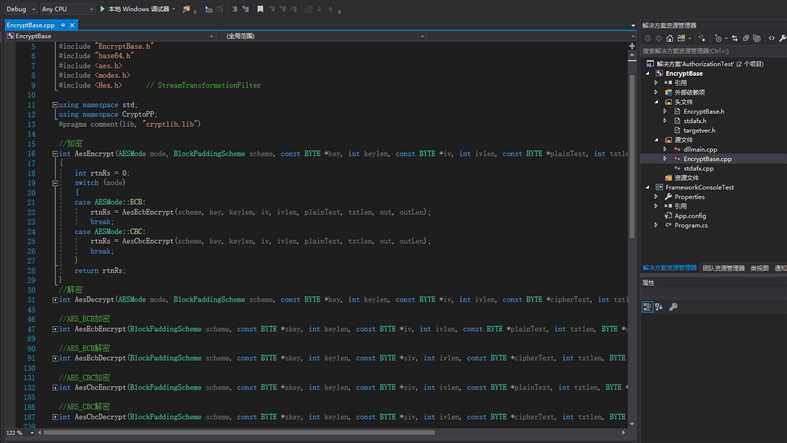Click the Categorized icon in Properties panel
Image resolution: width=787 pixels, height=443 pixels.
(x=647, y=307)
